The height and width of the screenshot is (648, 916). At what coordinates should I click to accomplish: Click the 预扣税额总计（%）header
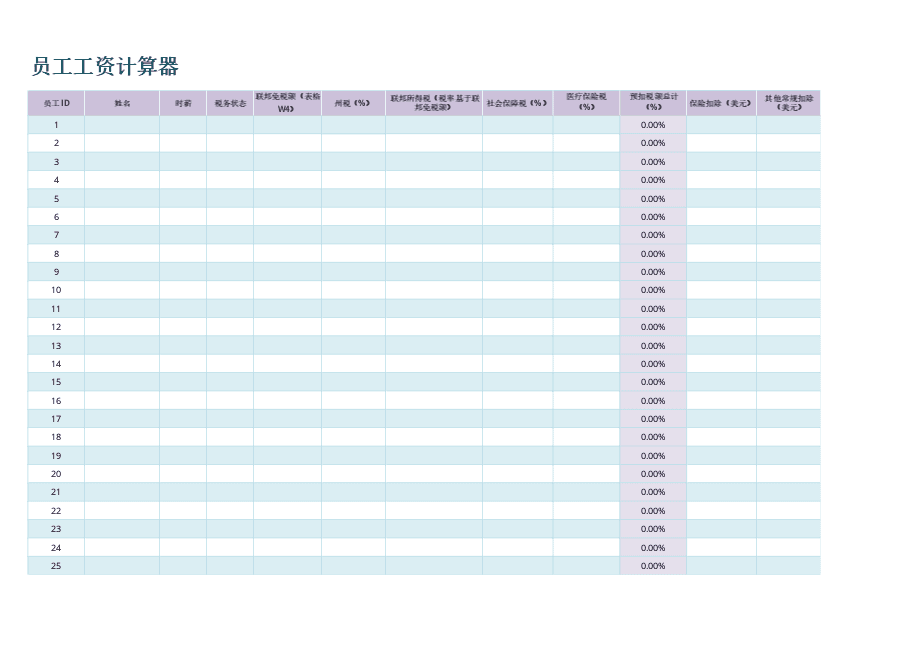click(653, 103)
